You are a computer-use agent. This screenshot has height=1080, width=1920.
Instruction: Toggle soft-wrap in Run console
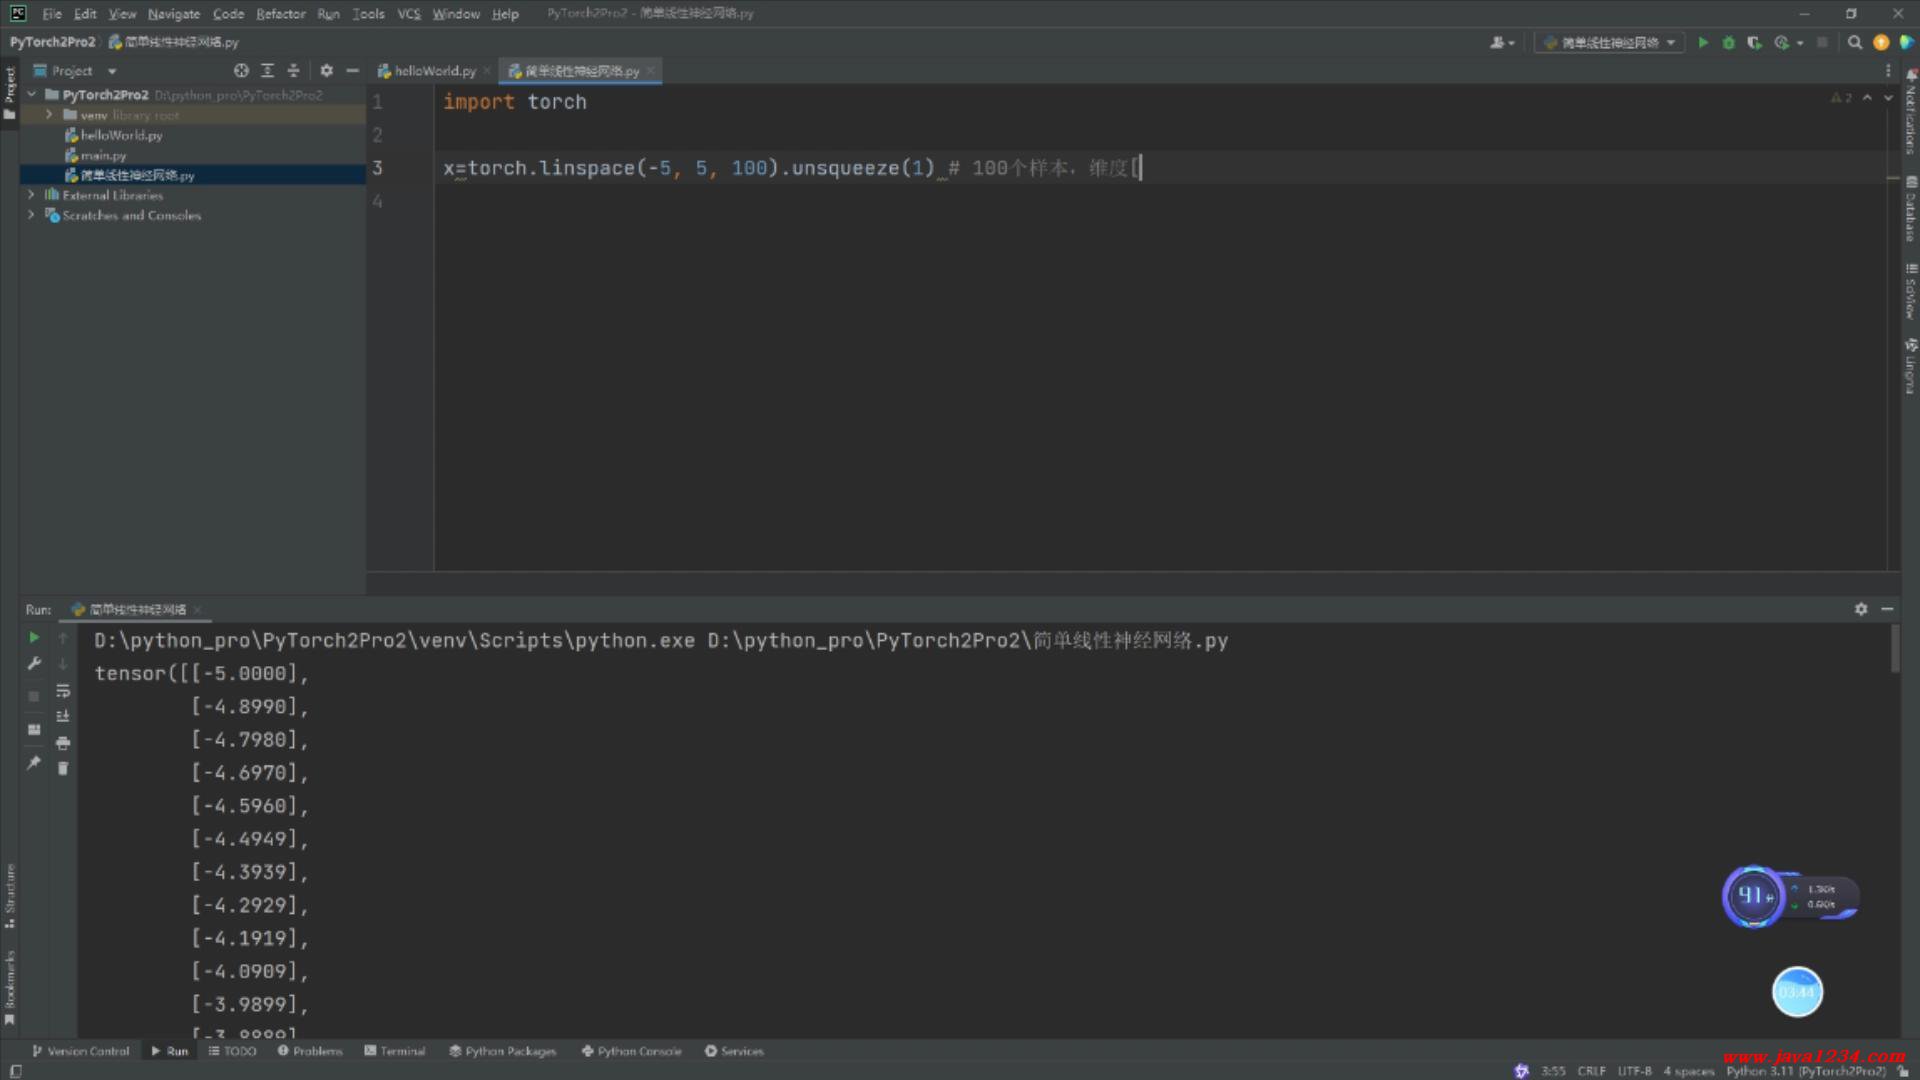[63, 691]
